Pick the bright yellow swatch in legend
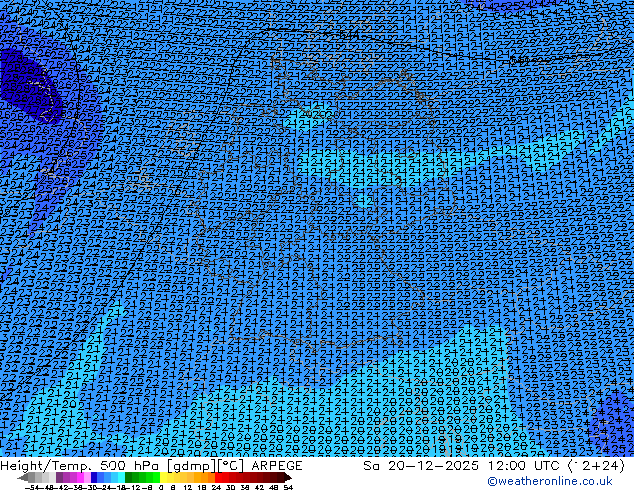The image size is (634, 490). [163, 478]
